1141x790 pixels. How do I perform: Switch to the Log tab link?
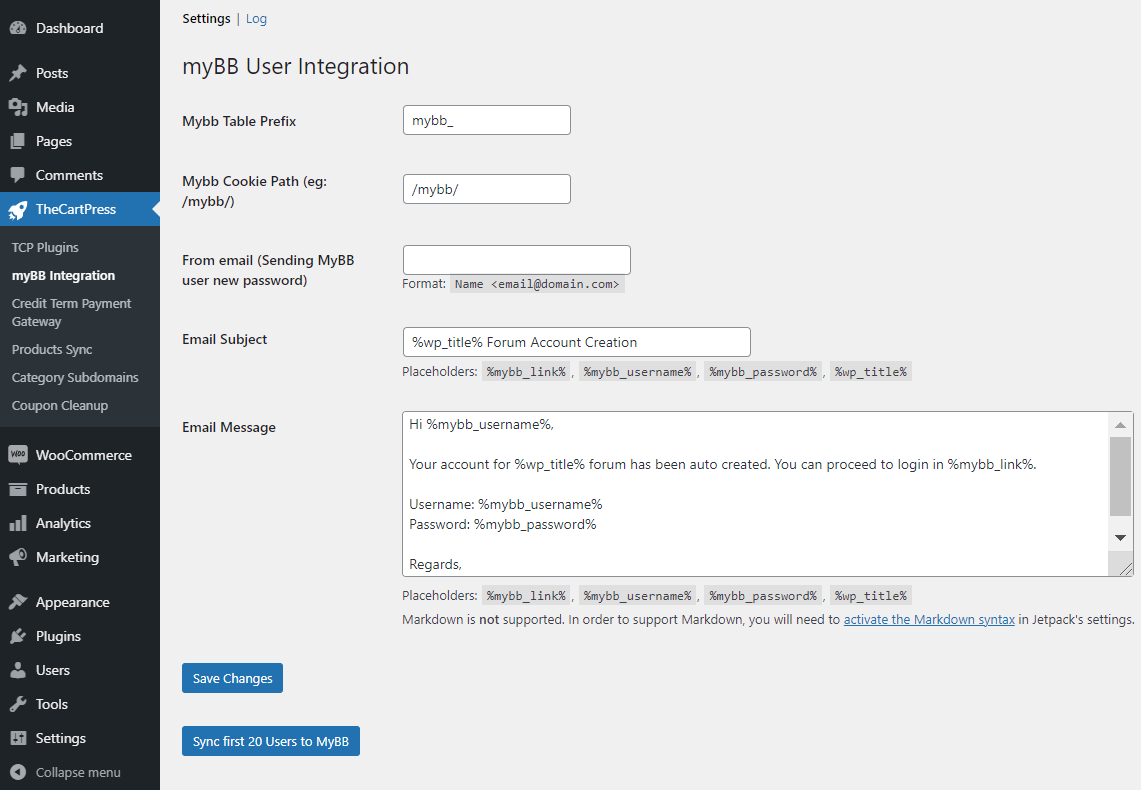click(x=256, y=19)
